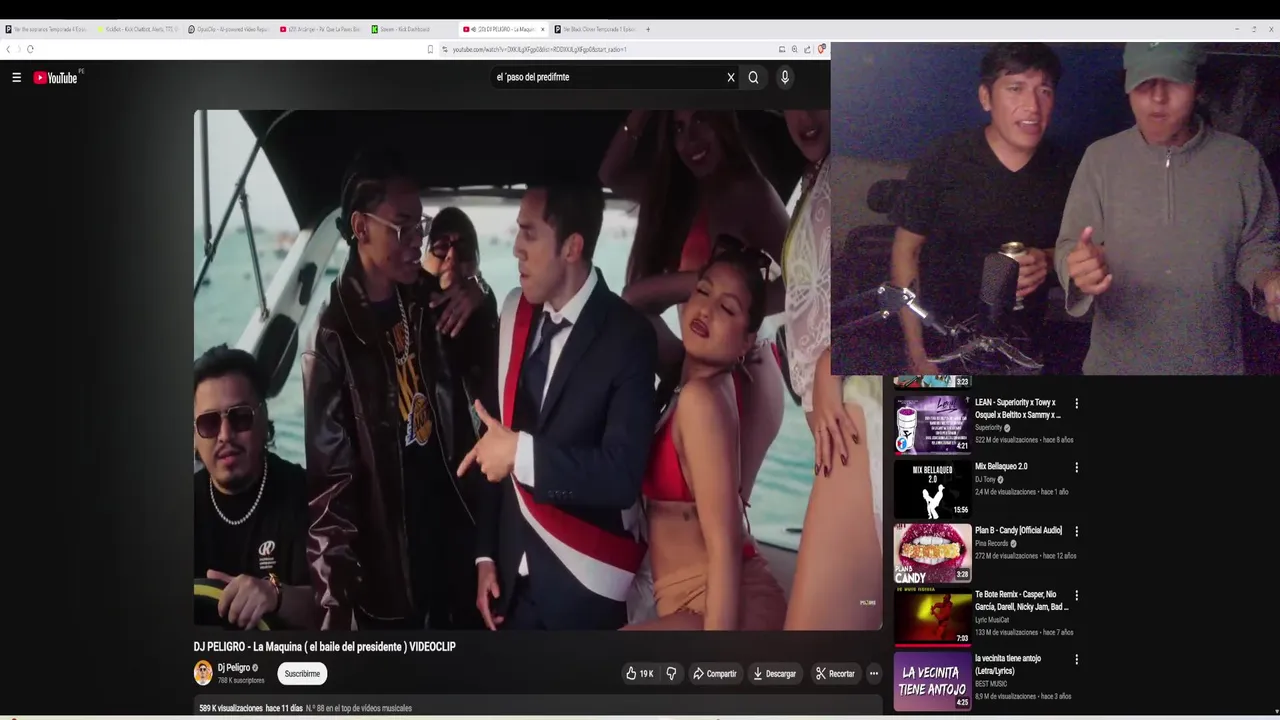Viewport: 1280px width, 720px height.
Task: Share the video with Compartir
Action: point(715,674)
